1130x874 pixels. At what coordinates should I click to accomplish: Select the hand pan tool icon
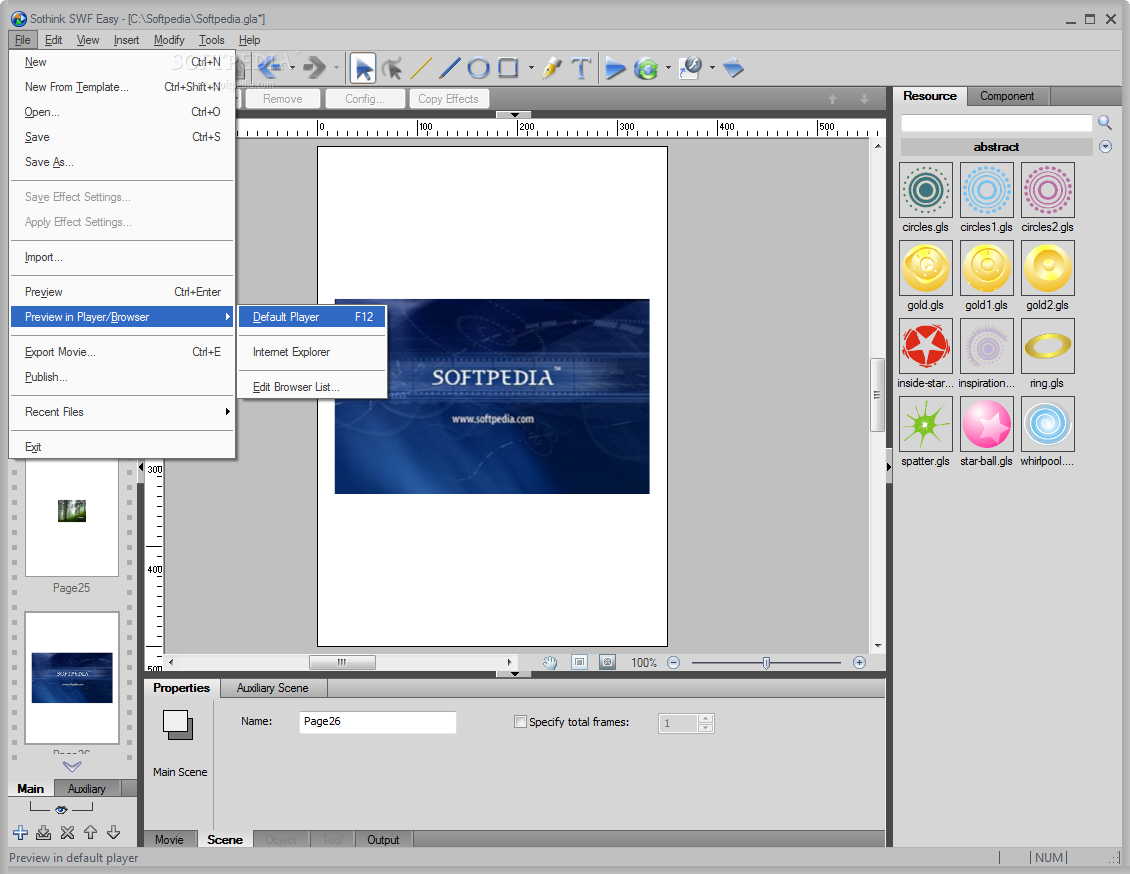[x=550, y=662]
